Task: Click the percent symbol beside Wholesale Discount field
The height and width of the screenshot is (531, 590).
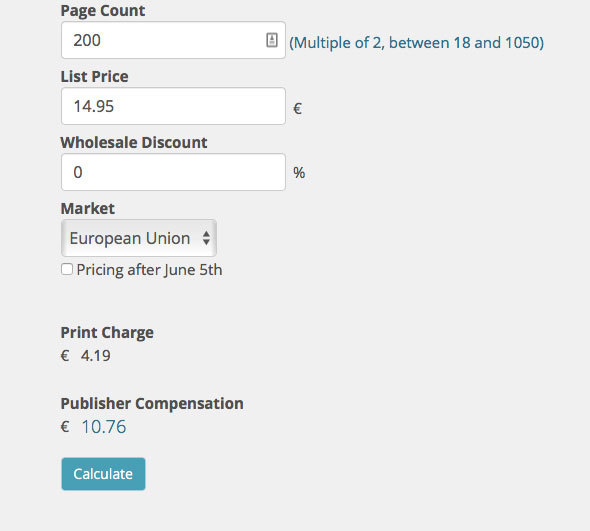Action: point(299,173)
